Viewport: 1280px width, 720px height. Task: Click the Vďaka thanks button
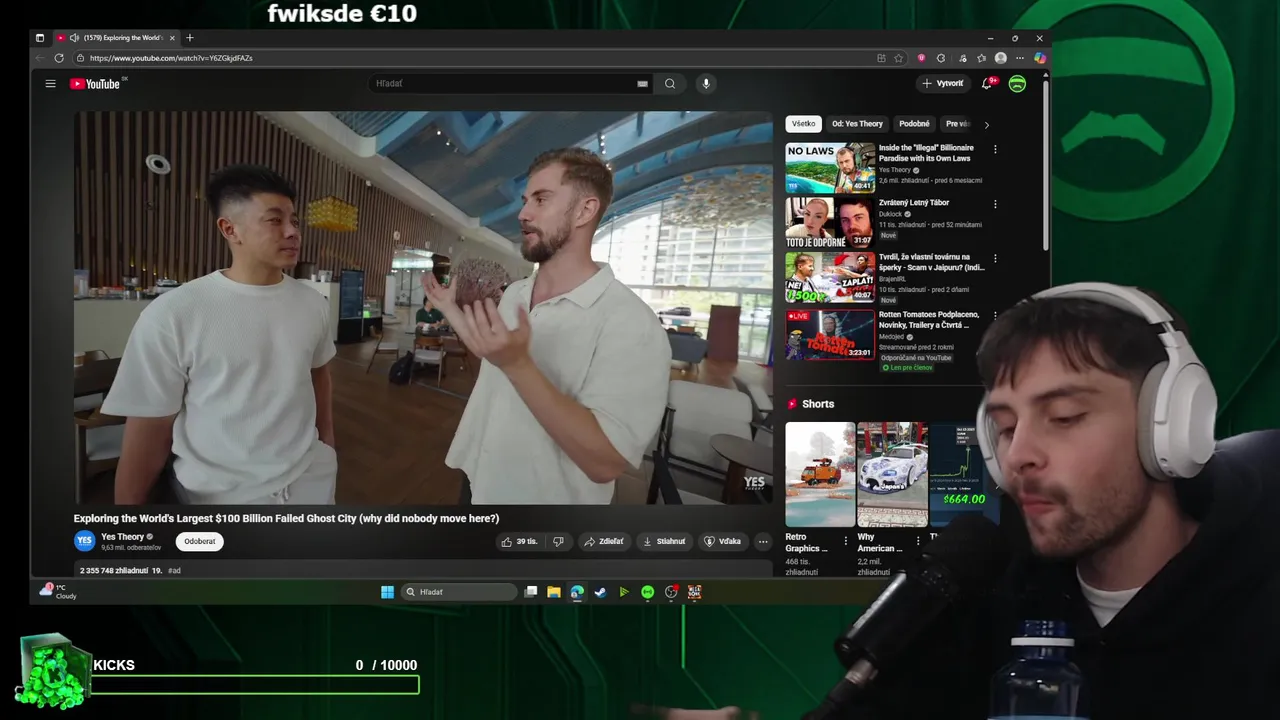(x=723, y=541)
